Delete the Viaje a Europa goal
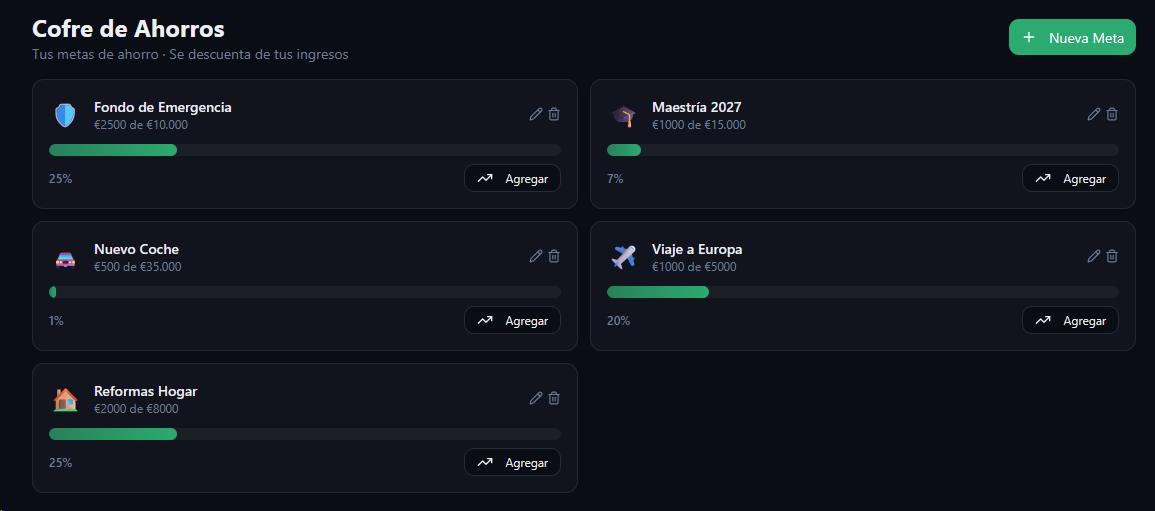1155x511 pixels. [x=1112, y=256]
